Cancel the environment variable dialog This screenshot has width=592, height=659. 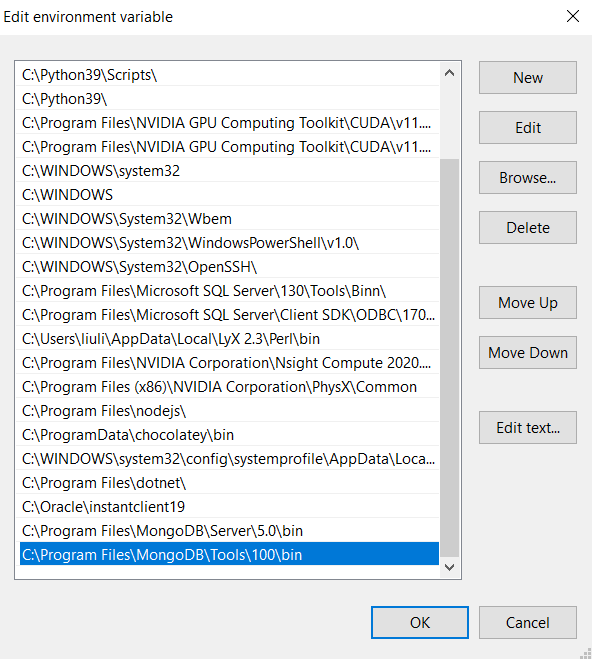click(528, 622)
